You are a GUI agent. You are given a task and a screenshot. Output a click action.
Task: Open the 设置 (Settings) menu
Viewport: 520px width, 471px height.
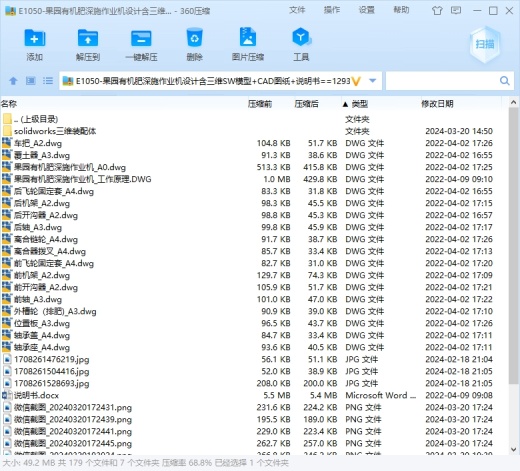366,10
